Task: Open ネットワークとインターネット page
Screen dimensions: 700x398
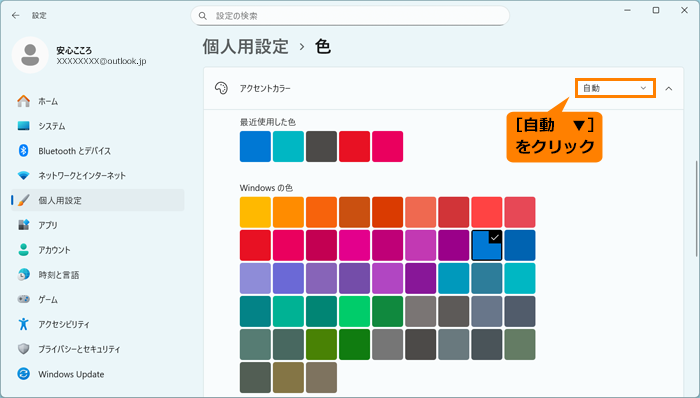Action: 98,176
